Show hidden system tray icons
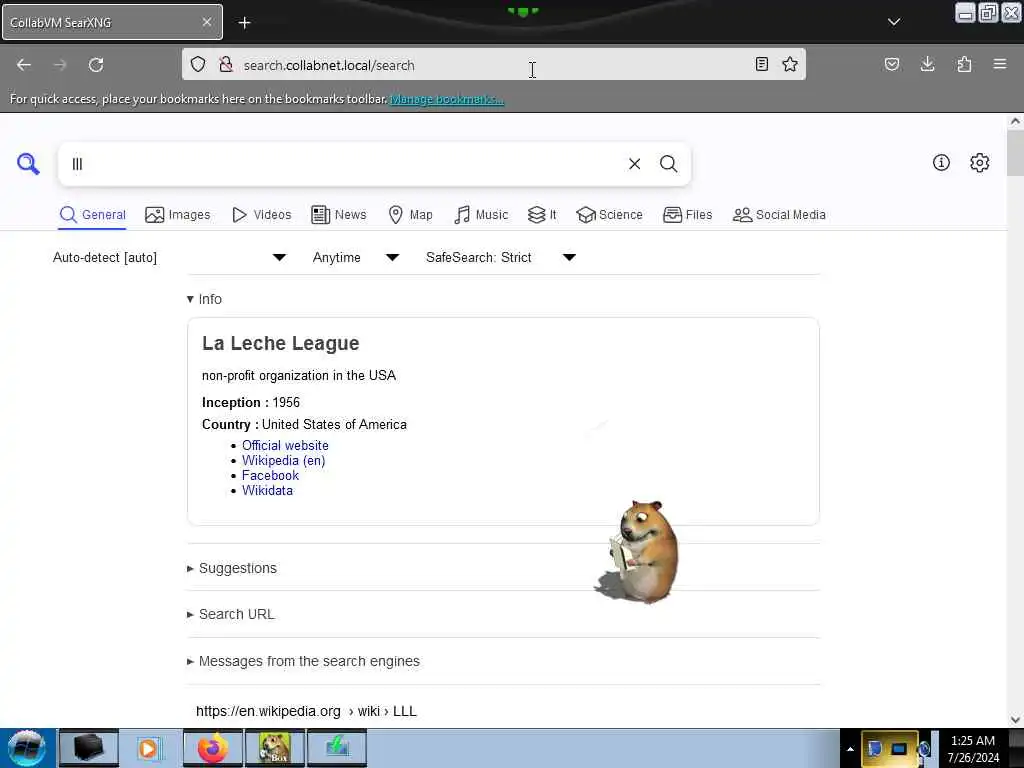The height and width of the screenshot is (768, 1024). [850, 749]
